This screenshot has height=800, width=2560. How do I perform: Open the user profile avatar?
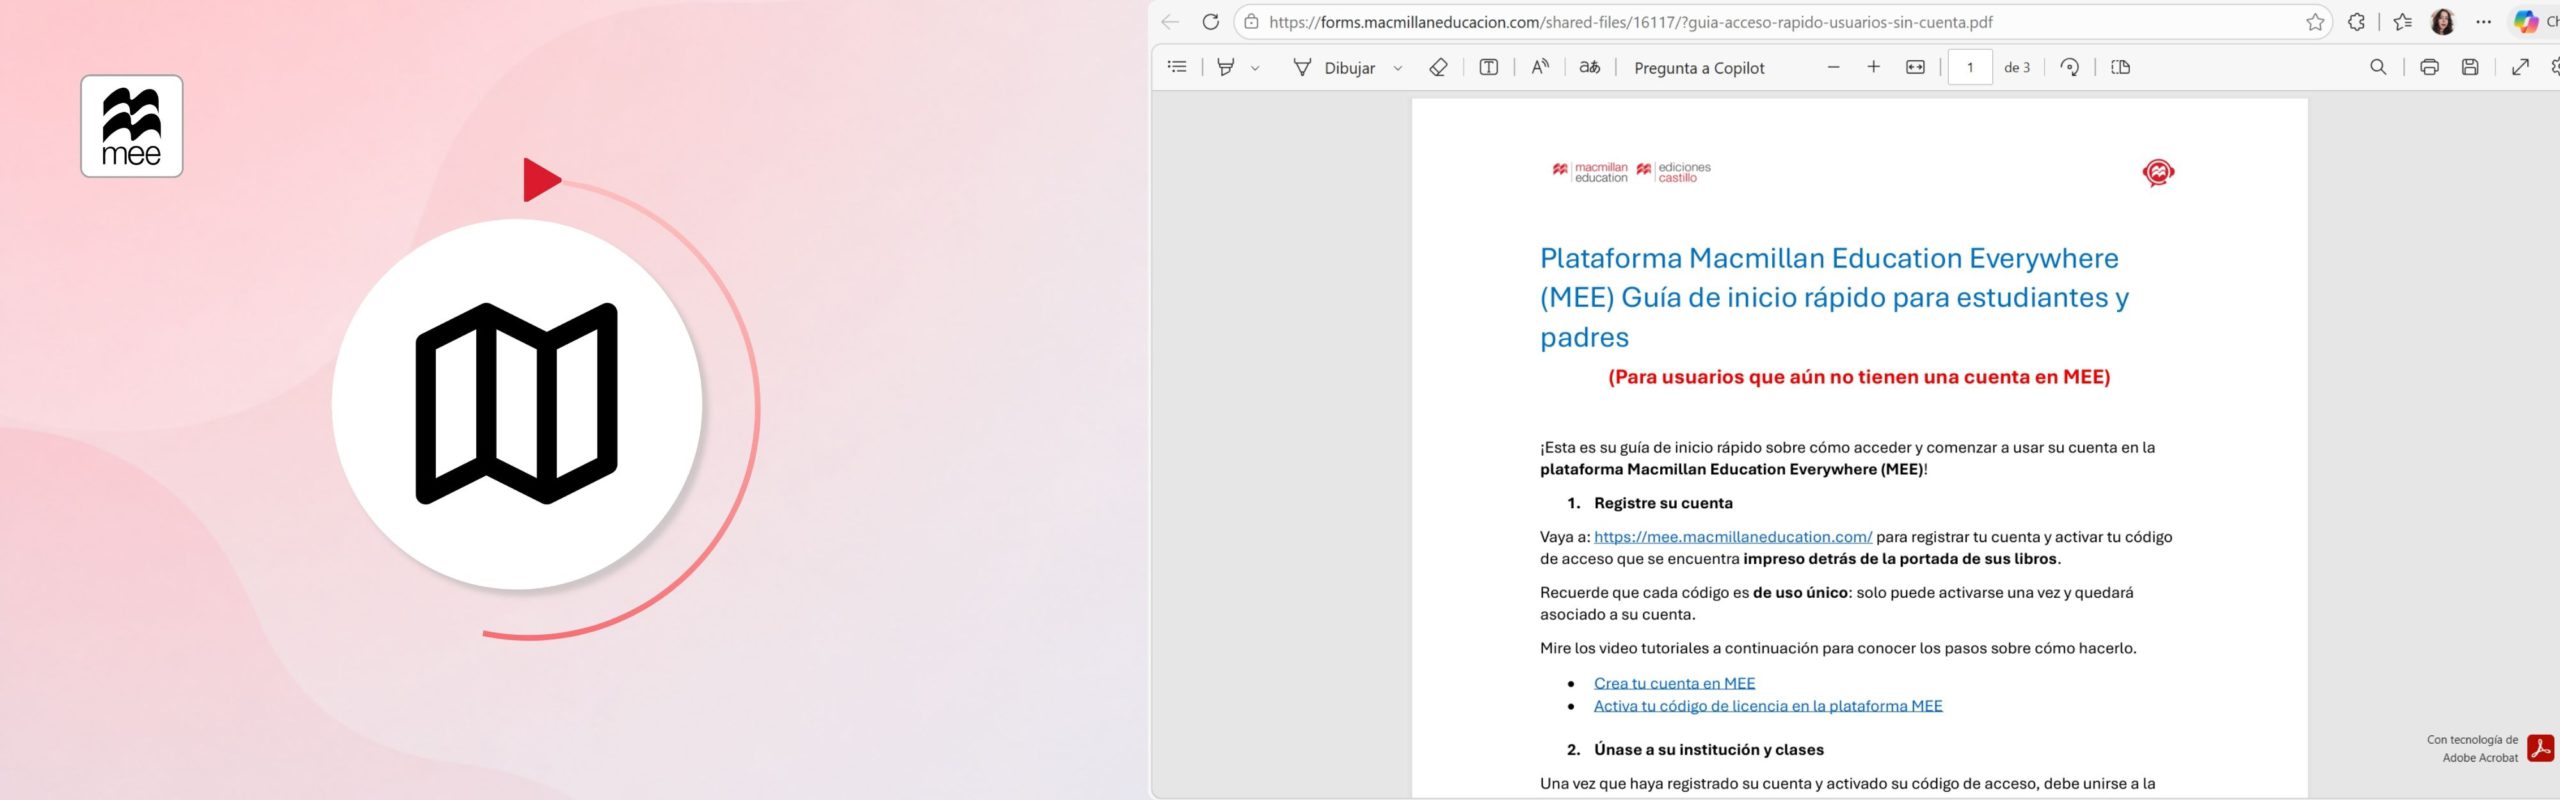[2442, 22]
